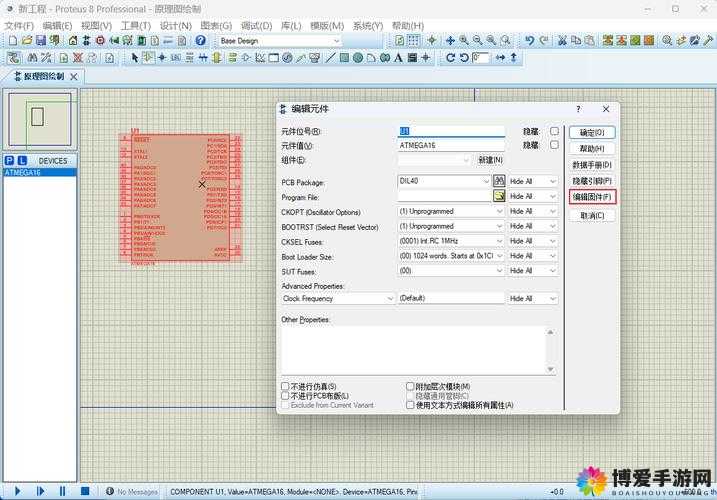The image size is (717, 500).
Task: Open the PCB Package DIL40 dropdown
Action: pos(486,181)
